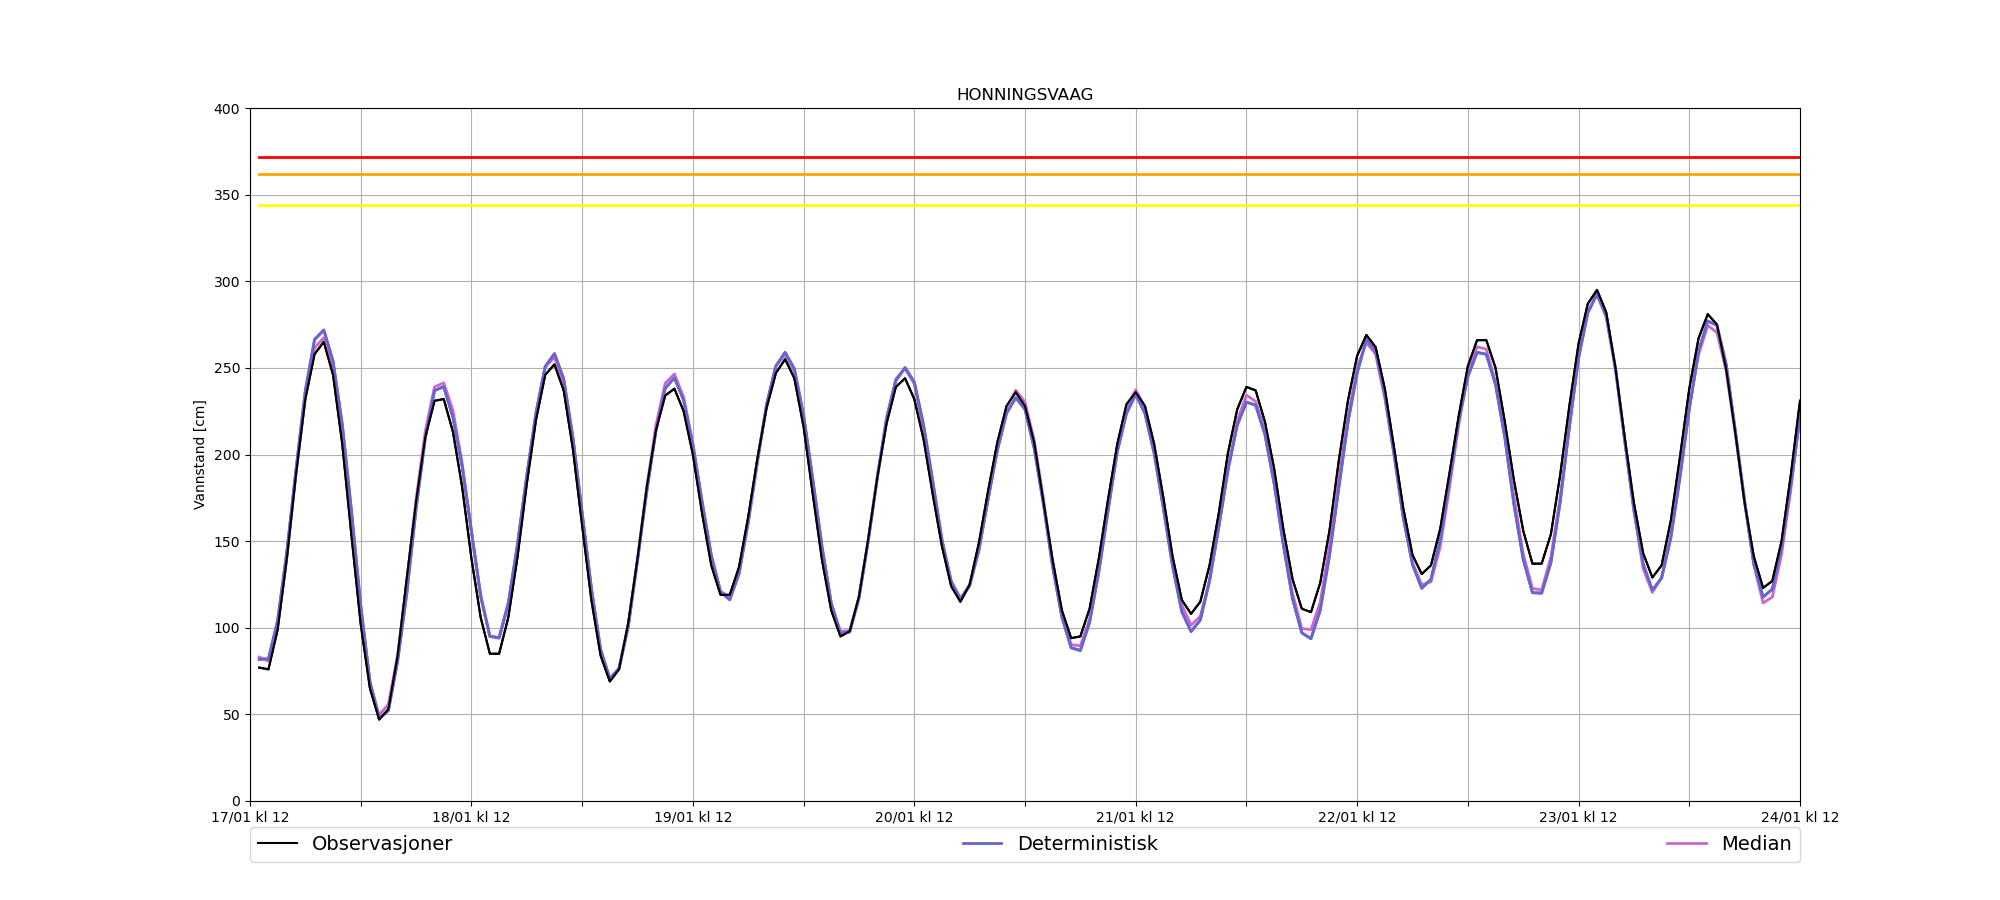Select the 17/01 kl 12 axis tick label

tap(250, 817)
